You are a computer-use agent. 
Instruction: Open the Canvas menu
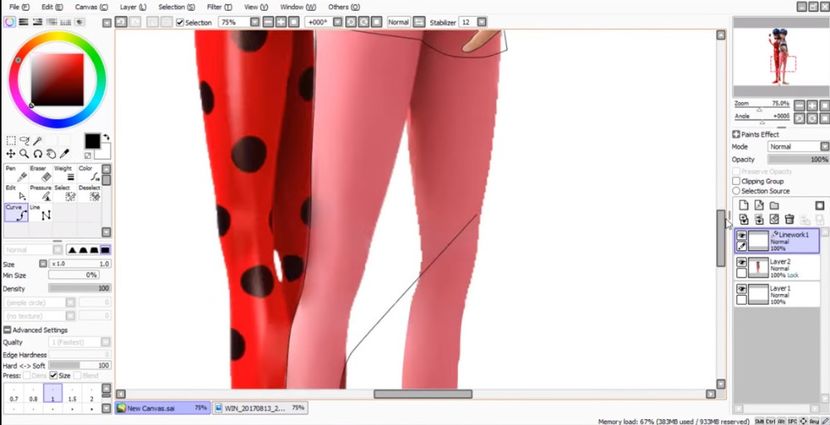(x=91, y=7)
